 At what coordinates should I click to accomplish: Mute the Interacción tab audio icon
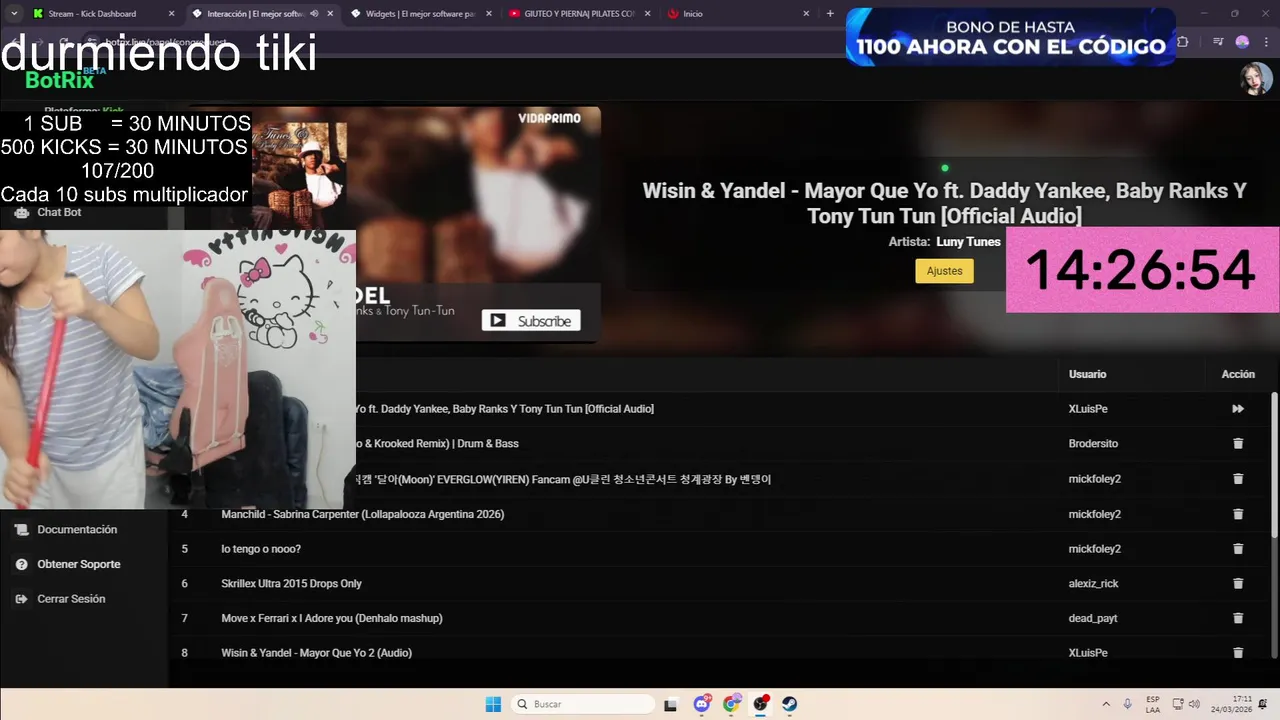pyautogui.click(x=314, y=14)
